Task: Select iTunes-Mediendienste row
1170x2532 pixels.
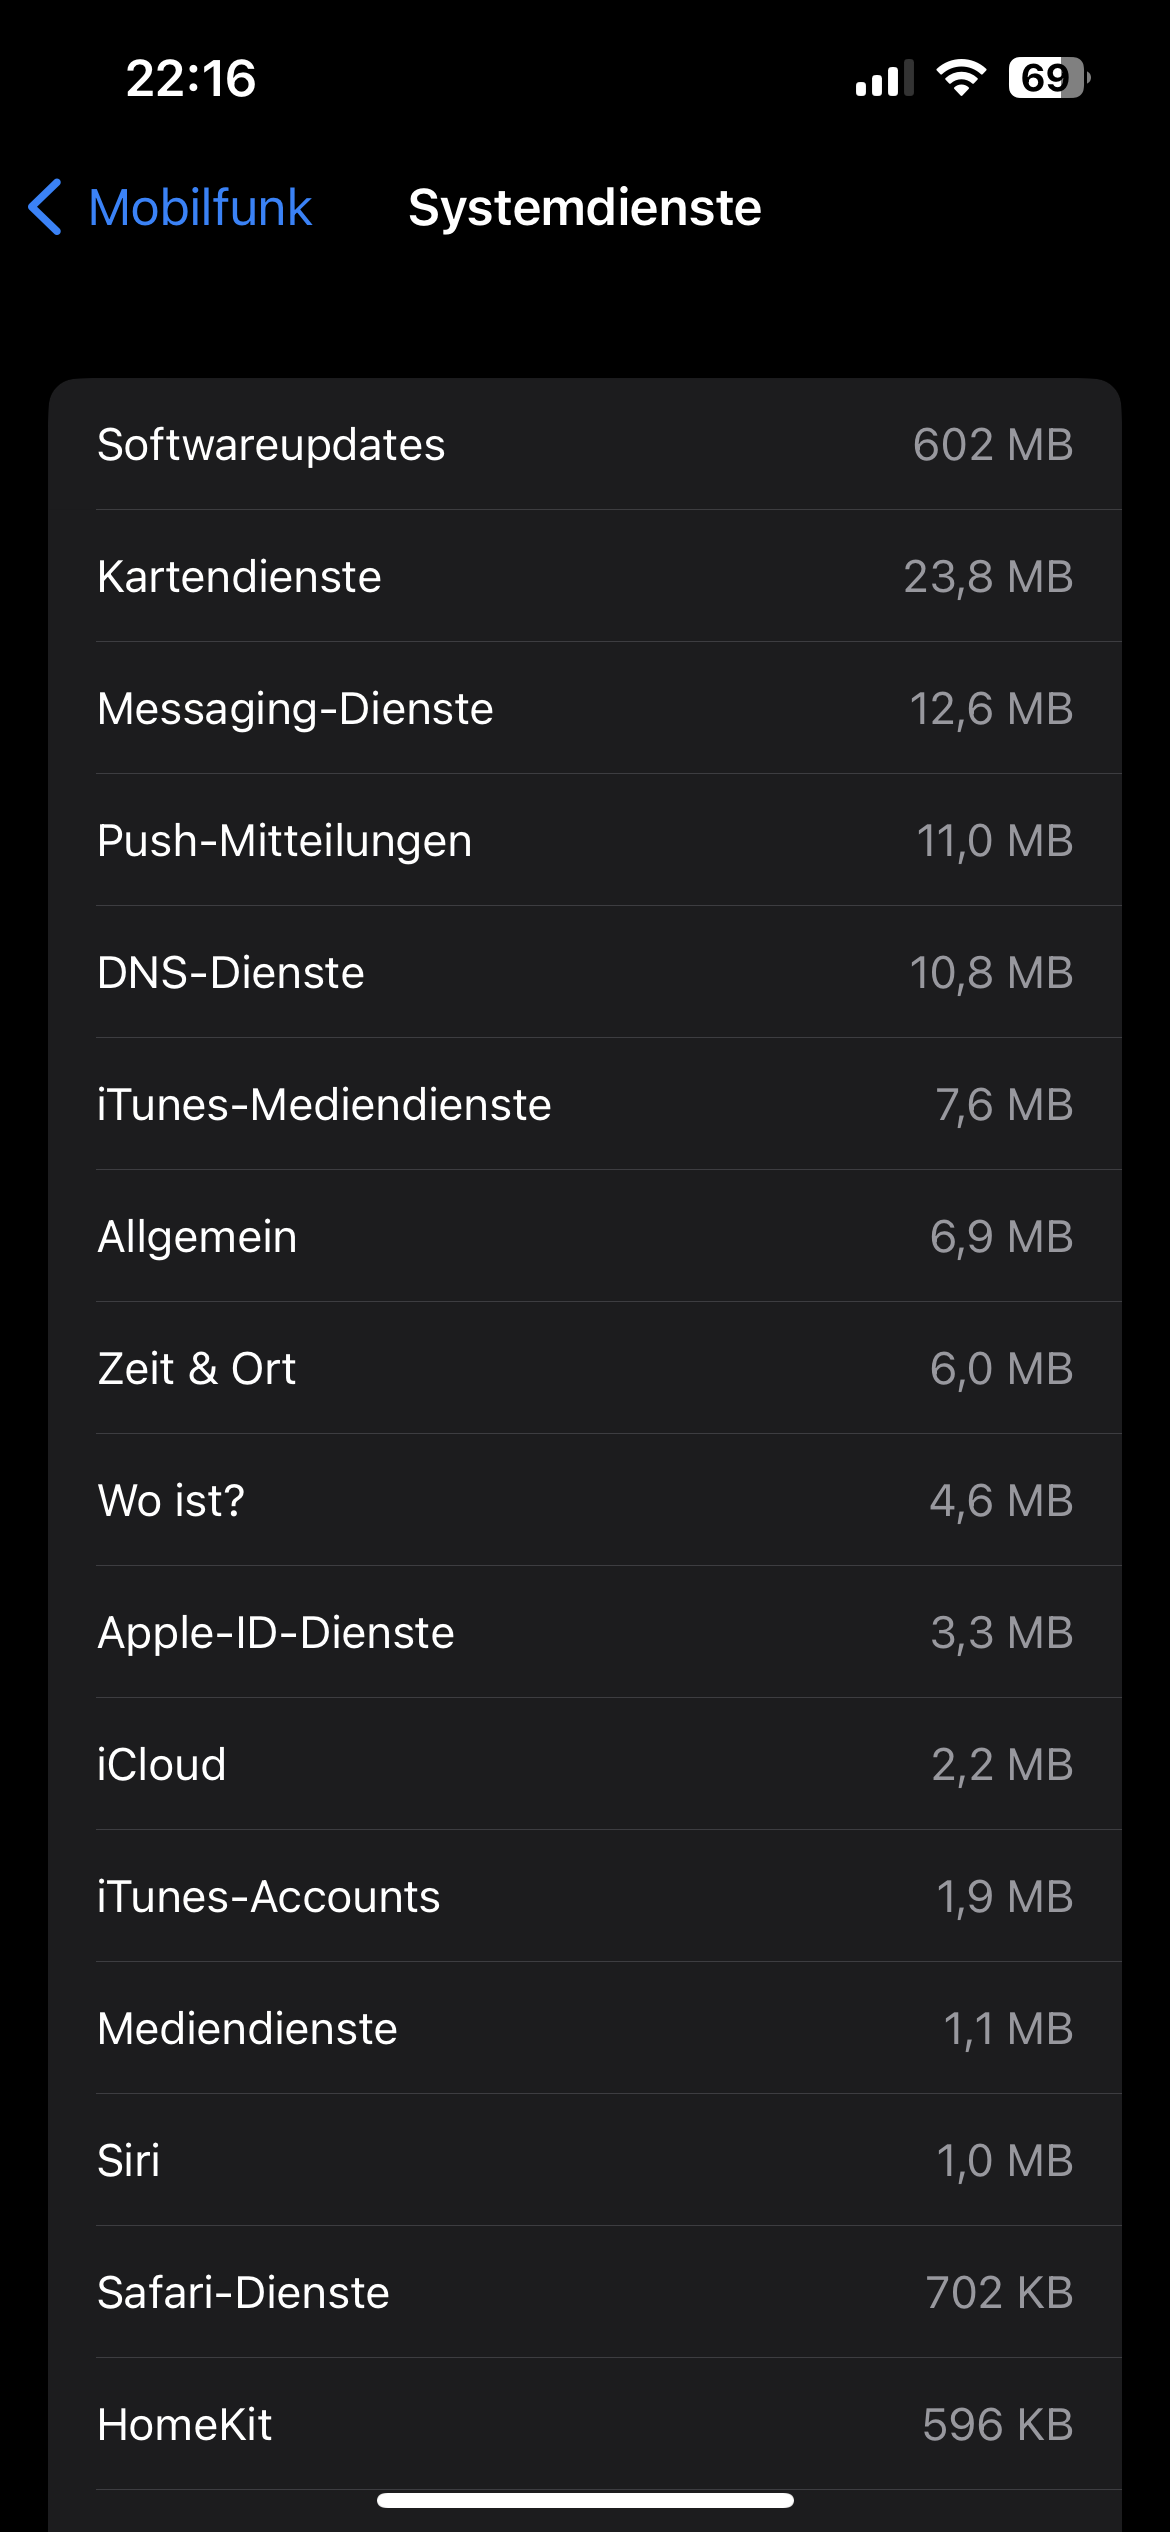Action: (585, 1104)
